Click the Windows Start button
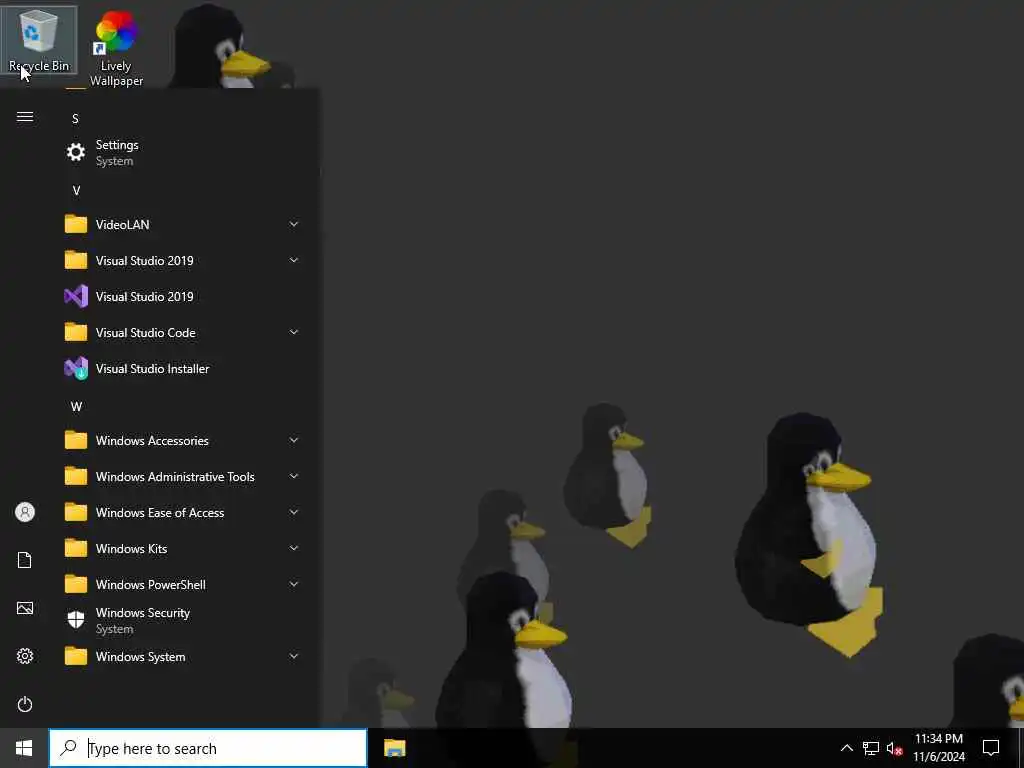The image size is (1024, 768). click(24, 748)
